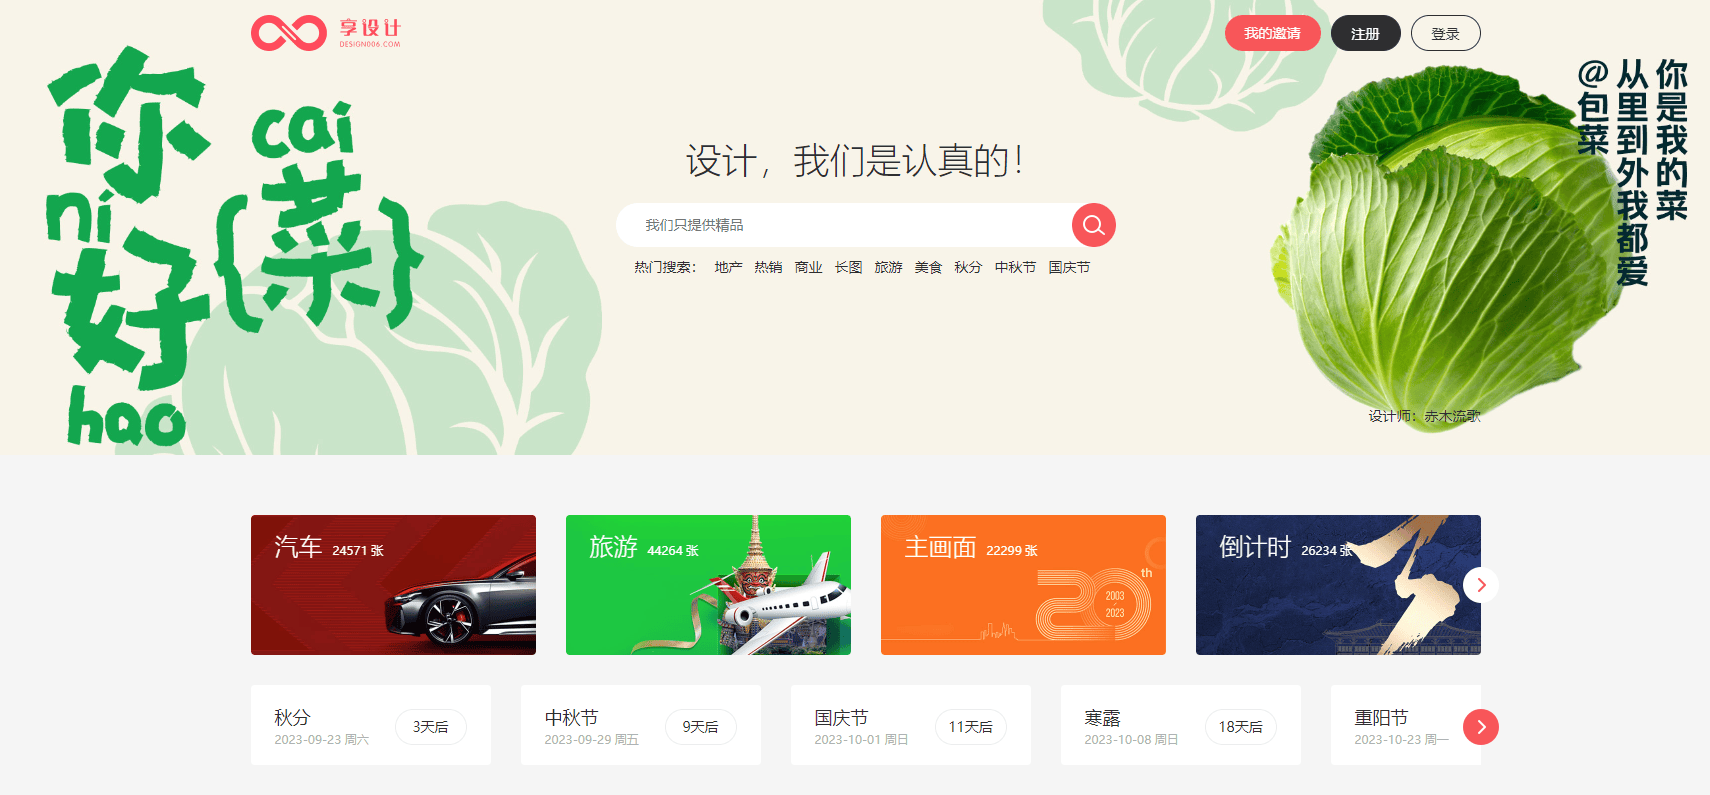Open the orange 主画面 category card

[1023, 585]
